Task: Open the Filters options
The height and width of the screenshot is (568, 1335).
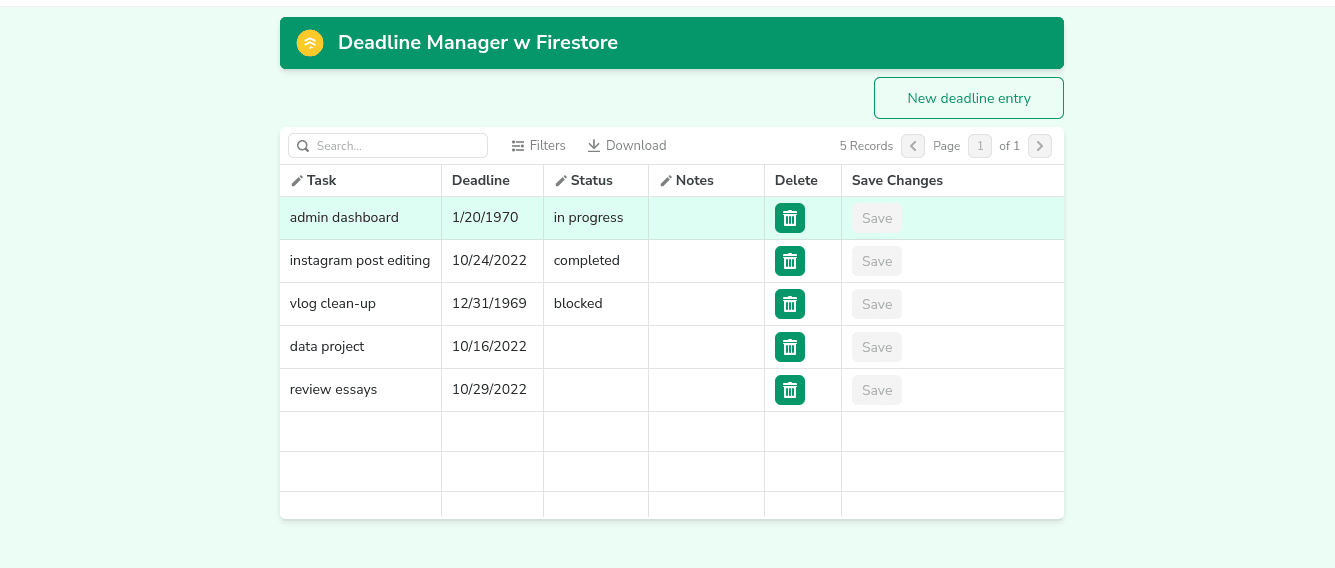Action: 538,146
